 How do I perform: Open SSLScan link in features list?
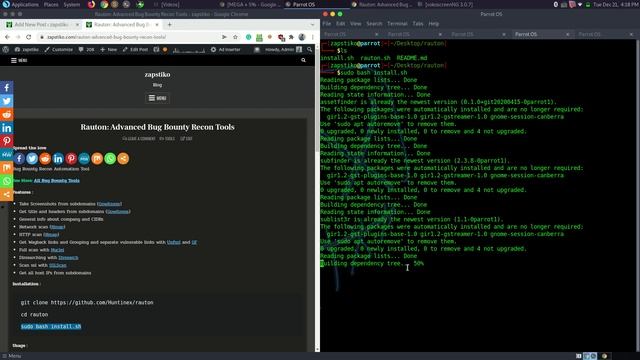pyautogui.click(x=58, y=265)
